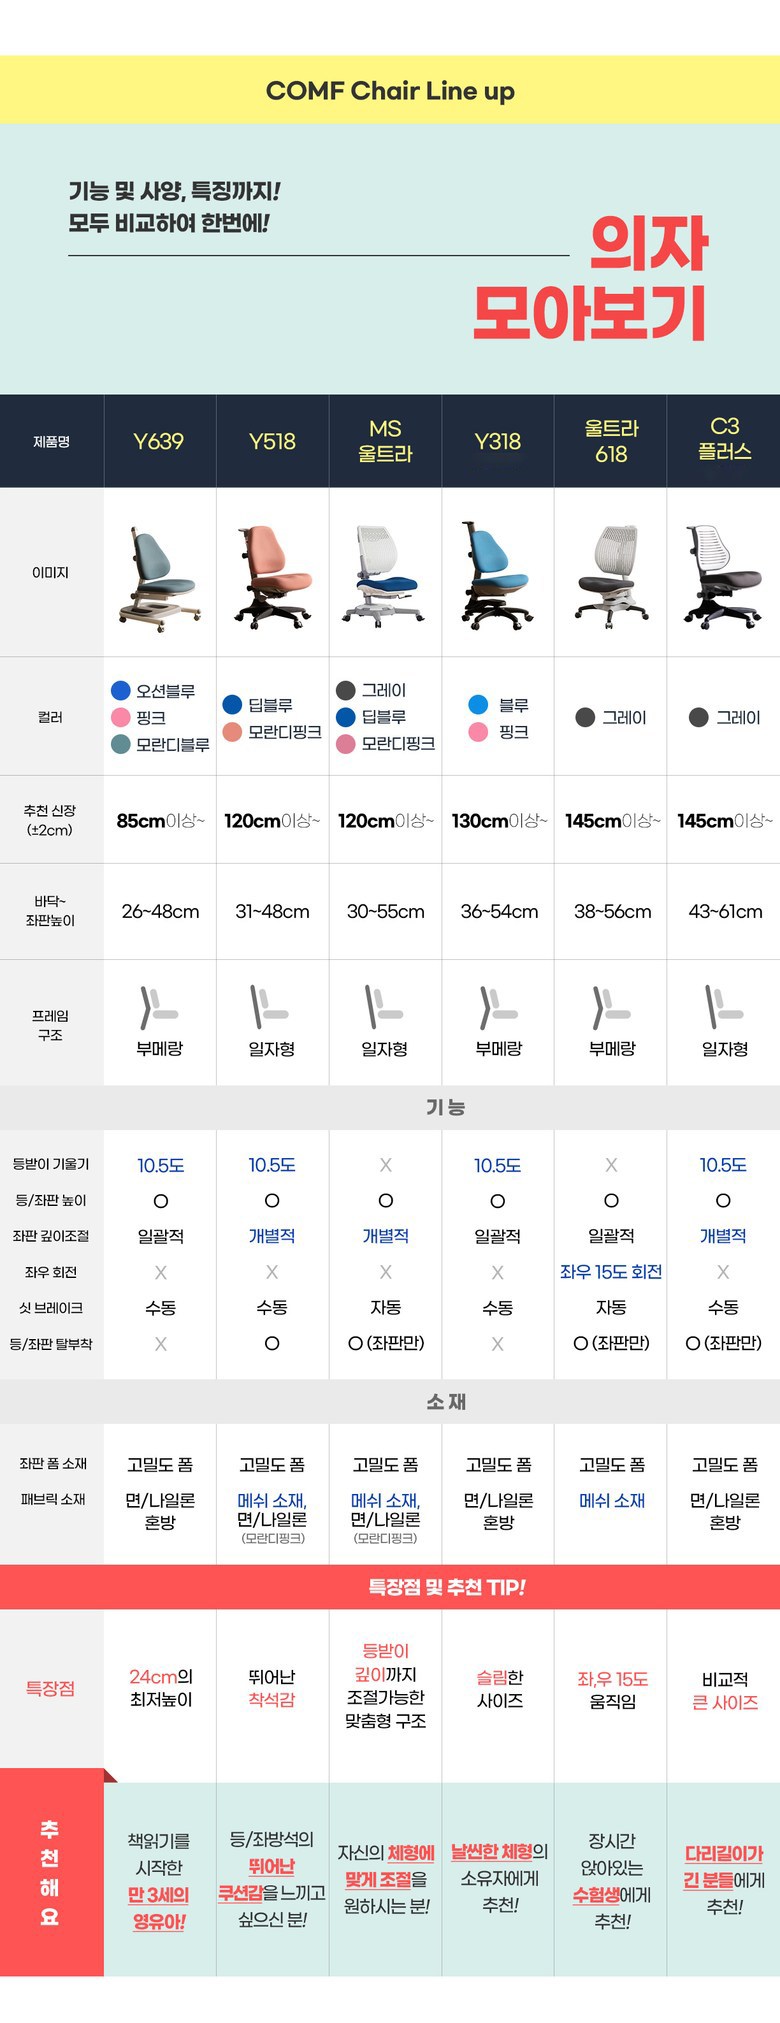Select the pink Y518 chair image

coord(272,574)
